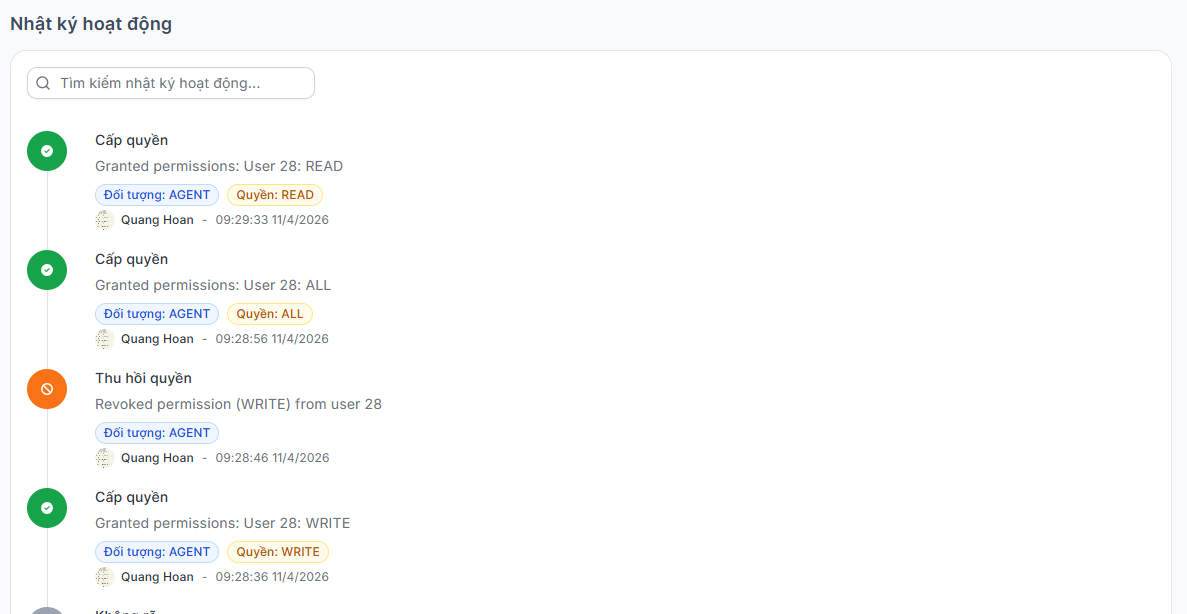Select the 'Quyền: WRITE' tag
Image resolution: width=1187 pixels, height=614 pixels.
(278, 552)
